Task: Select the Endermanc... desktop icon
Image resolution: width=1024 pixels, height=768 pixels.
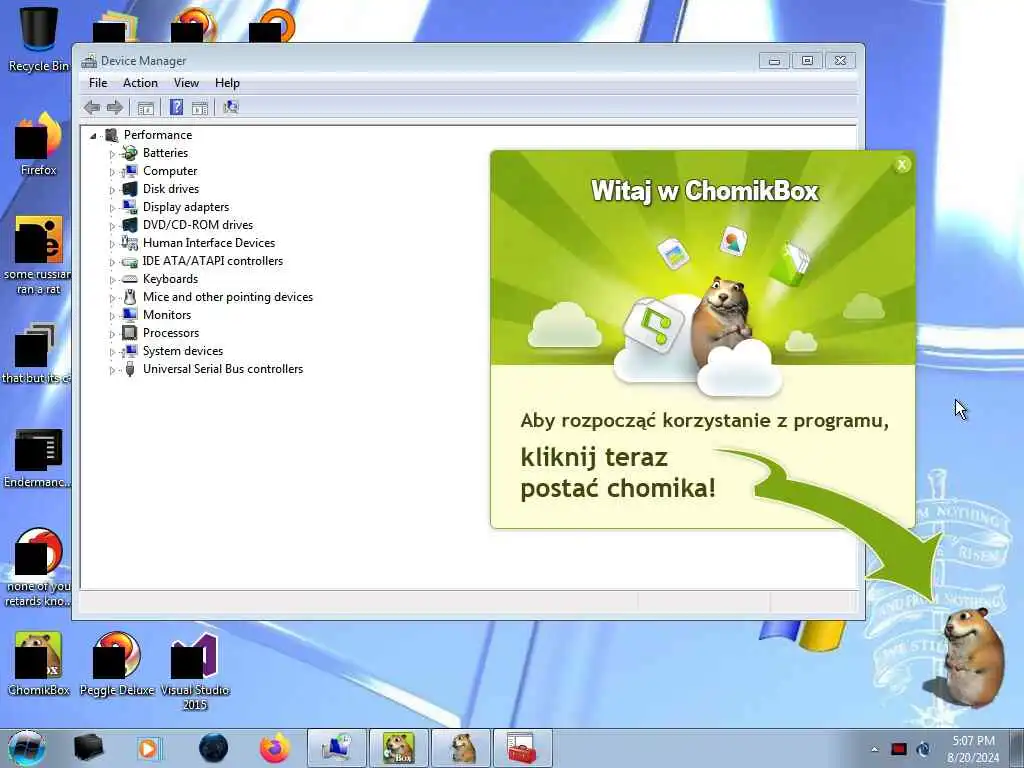Action: (x=38, y=458)
